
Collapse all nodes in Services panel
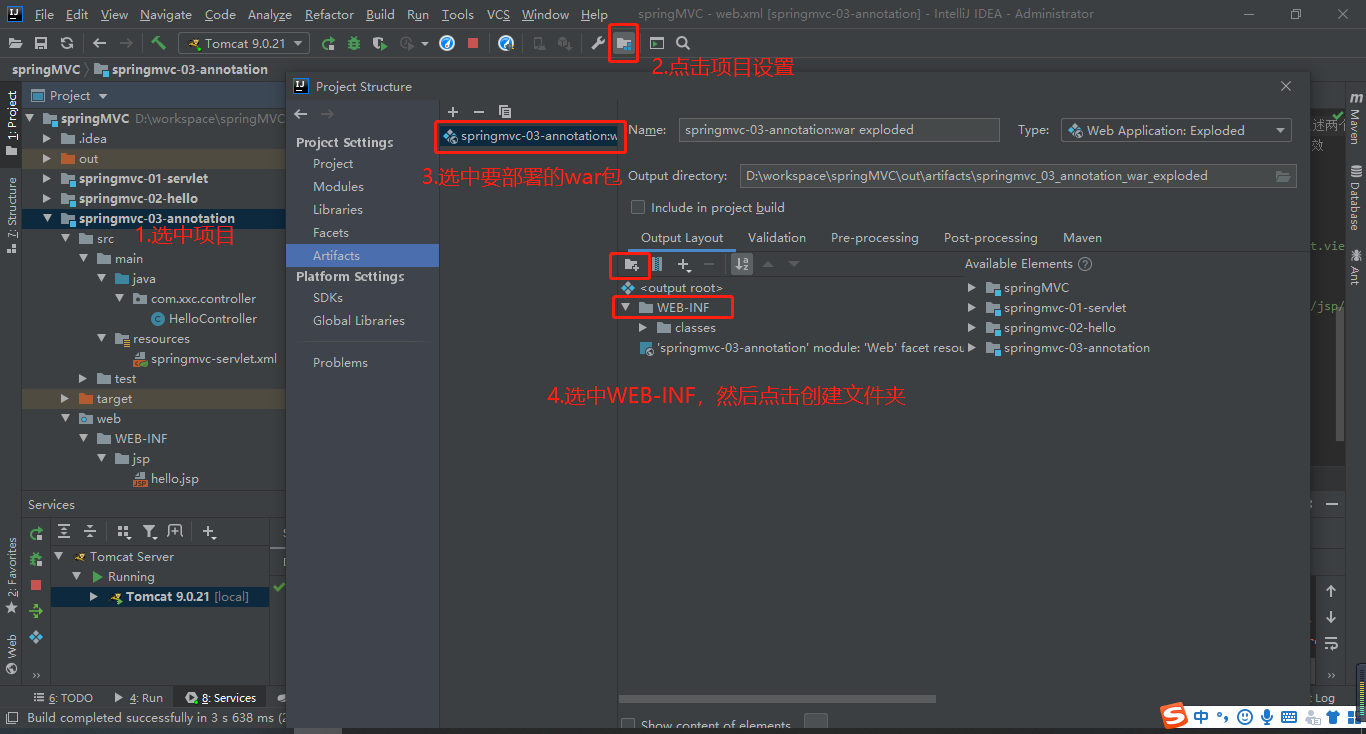point(90,531)
